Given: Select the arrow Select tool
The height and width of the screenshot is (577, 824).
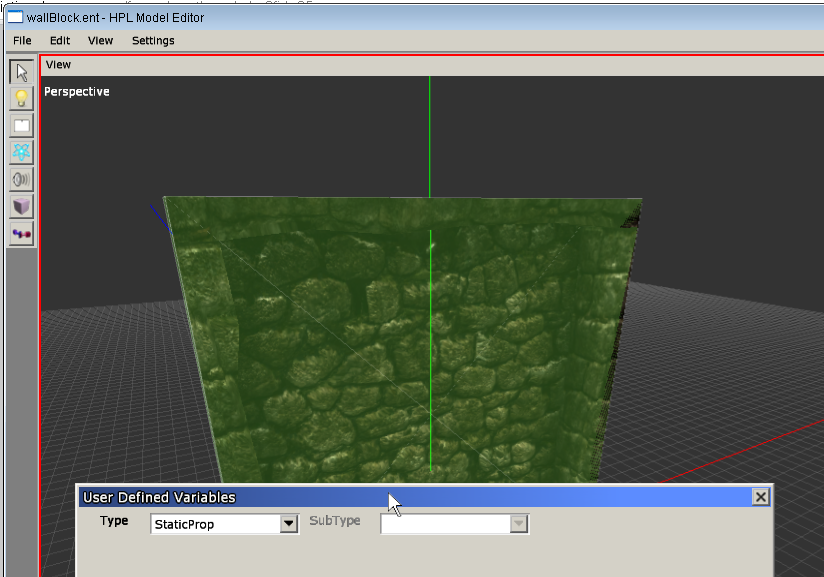Looking at the screenshot, I should pyautogui.click(x=21, y=72).
